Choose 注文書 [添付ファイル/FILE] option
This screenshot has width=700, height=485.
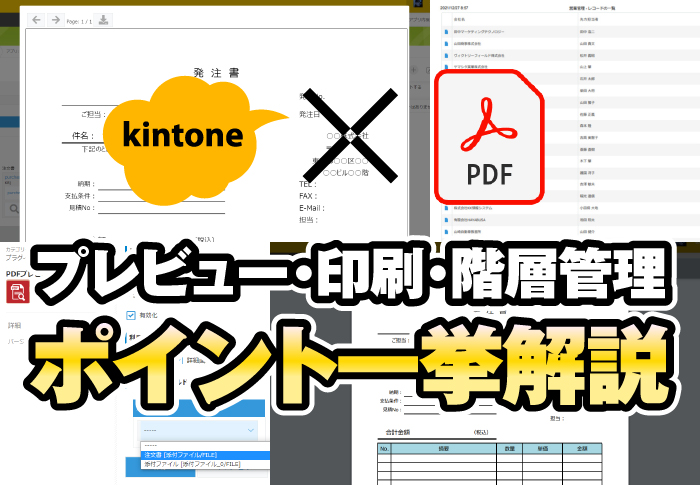pyautogui.click(x=205, y=455)
